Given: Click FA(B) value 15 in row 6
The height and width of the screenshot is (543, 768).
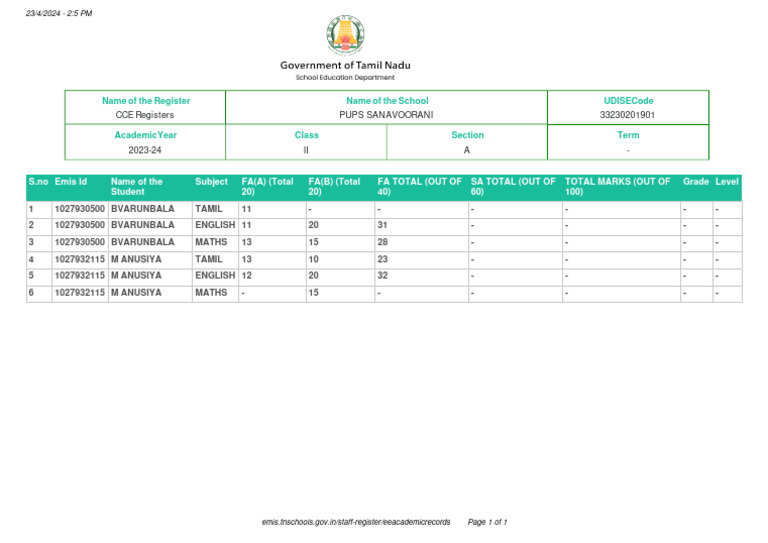Looking at the screenshot, I should click(x=313, y=293).
